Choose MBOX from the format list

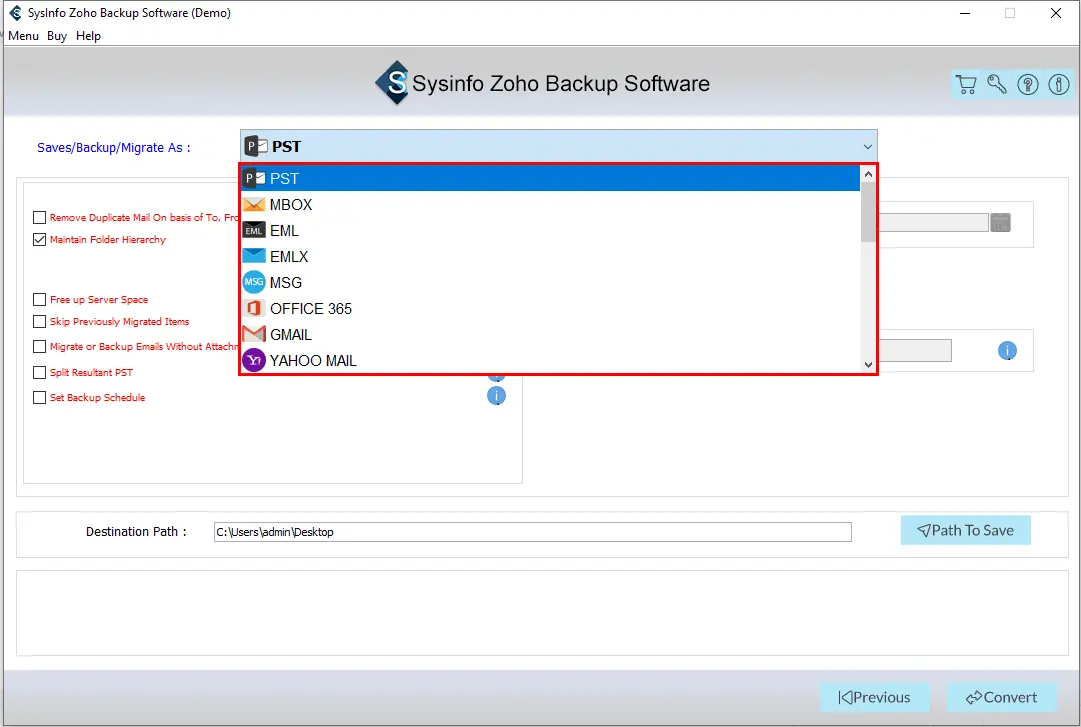550,205
